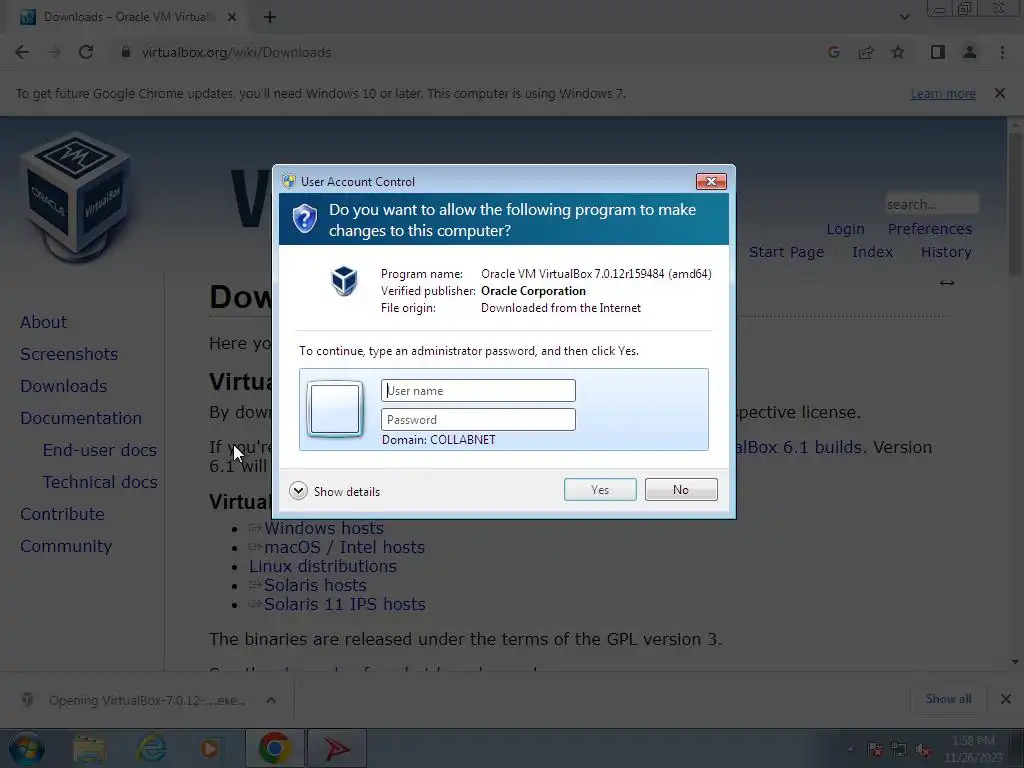Open the Documentation sidebar link

[81, 418]
